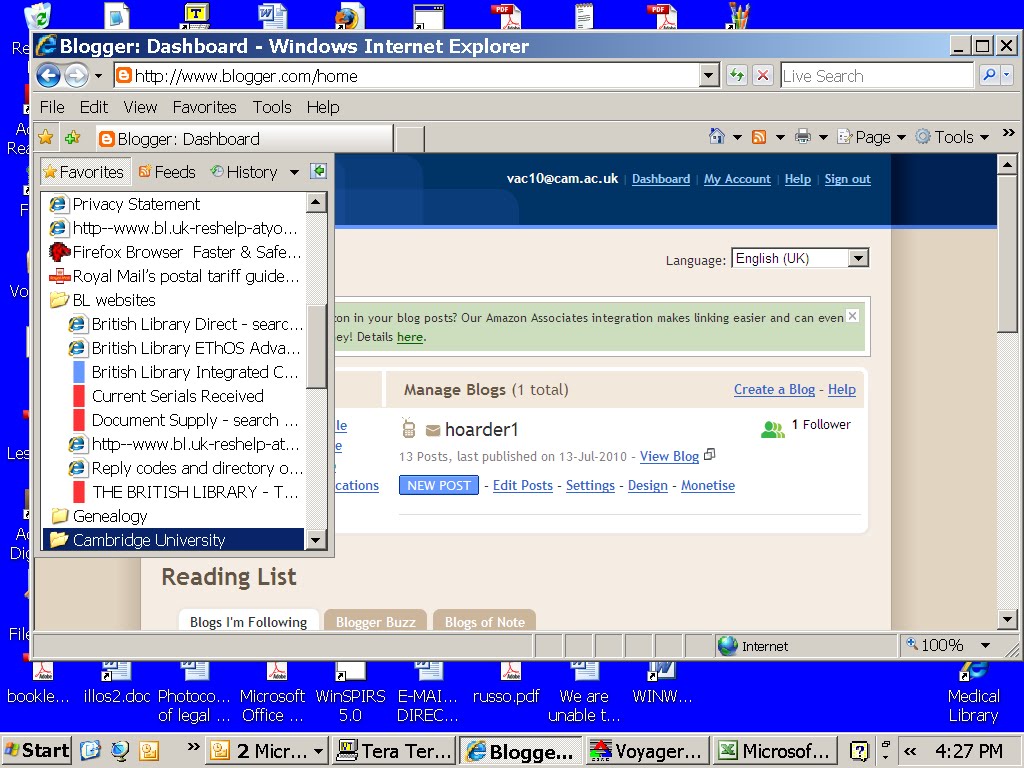1024x768 pixels.
Task: Open the Cambridge University favorites folder
Action: click(174, 540)
